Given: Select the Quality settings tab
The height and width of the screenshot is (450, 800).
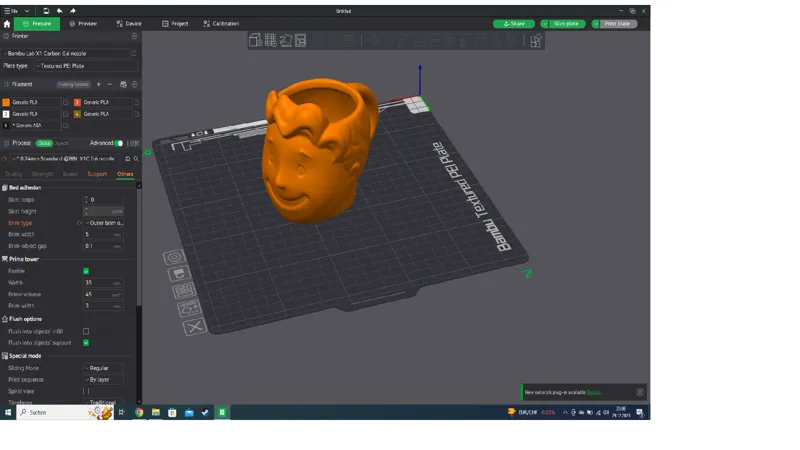Looking at the screenshot, I should click(x=14, y=174).
